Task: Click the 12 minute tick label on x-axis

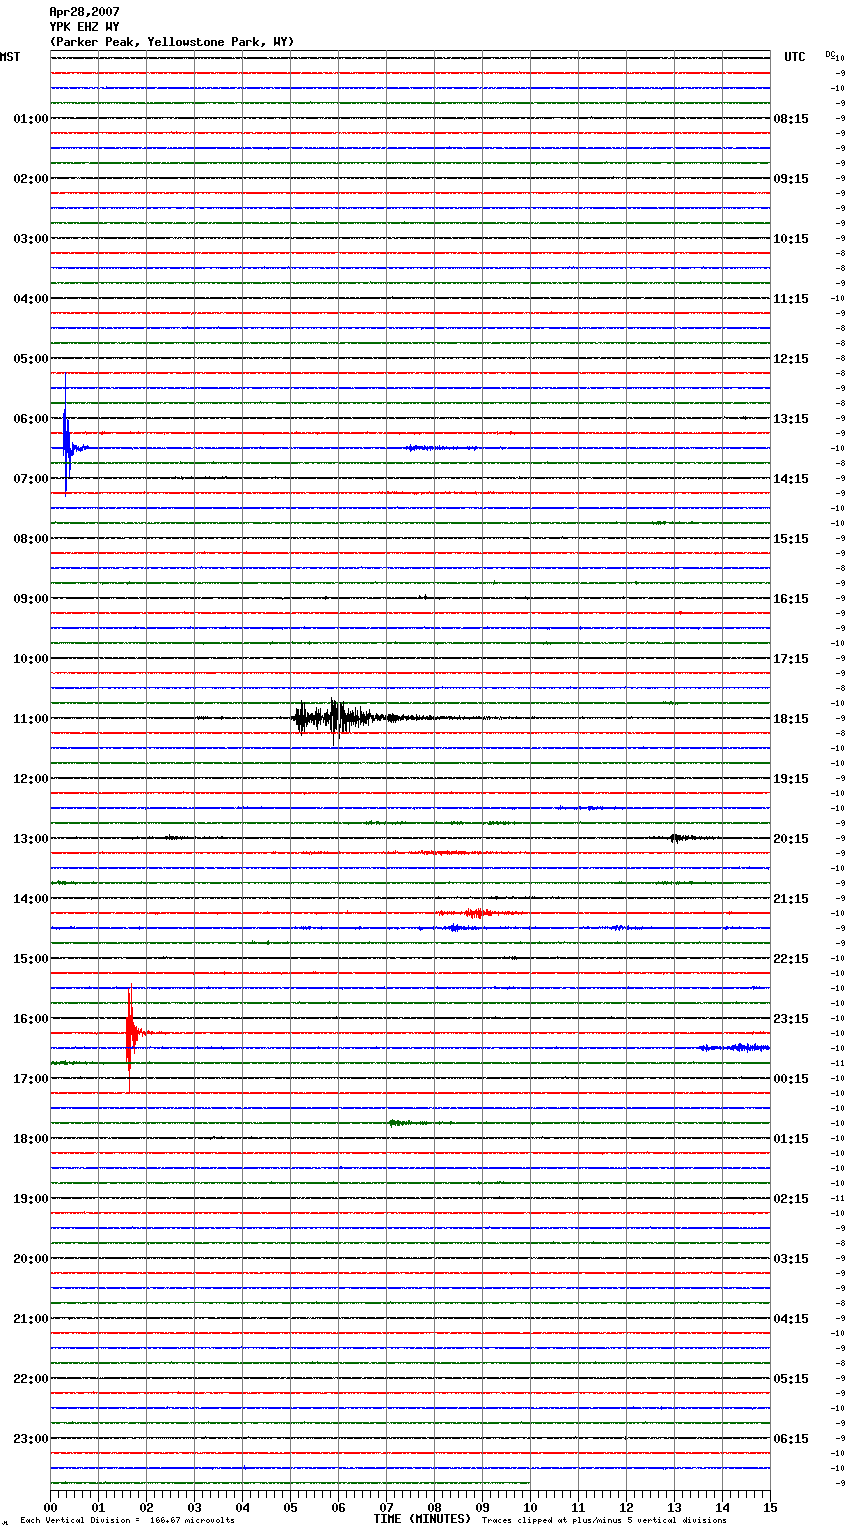Action: tap(626, 1507)
